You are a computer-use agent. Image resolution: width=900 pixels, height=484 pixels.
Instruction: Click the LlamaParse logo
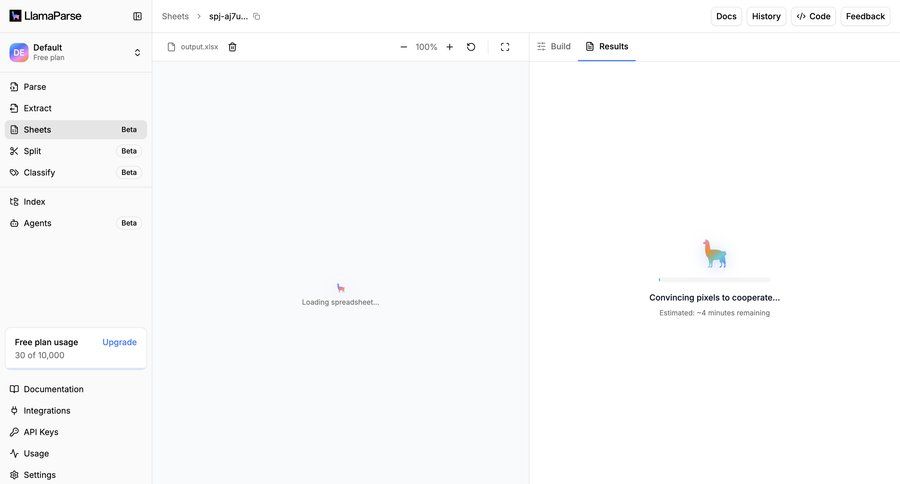(46, 16)
